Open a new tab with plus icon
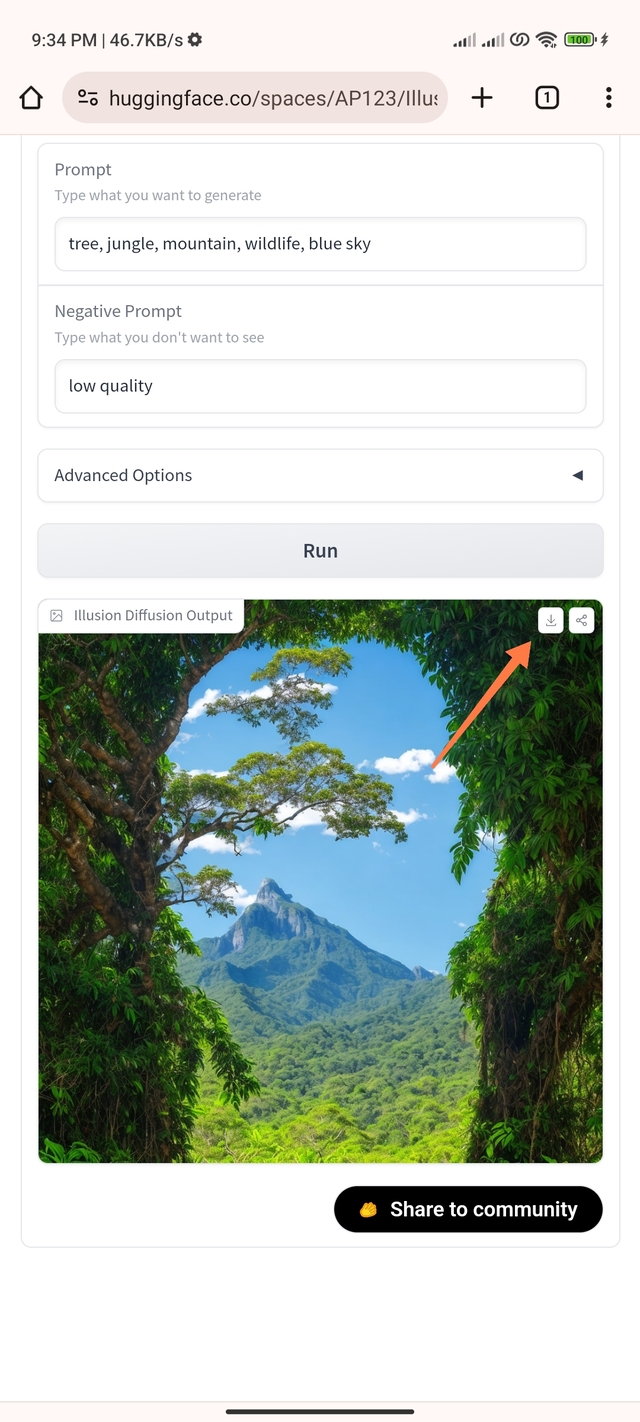Image resolution: width=640 pixels, height=1422 pixels. [482, 97]
